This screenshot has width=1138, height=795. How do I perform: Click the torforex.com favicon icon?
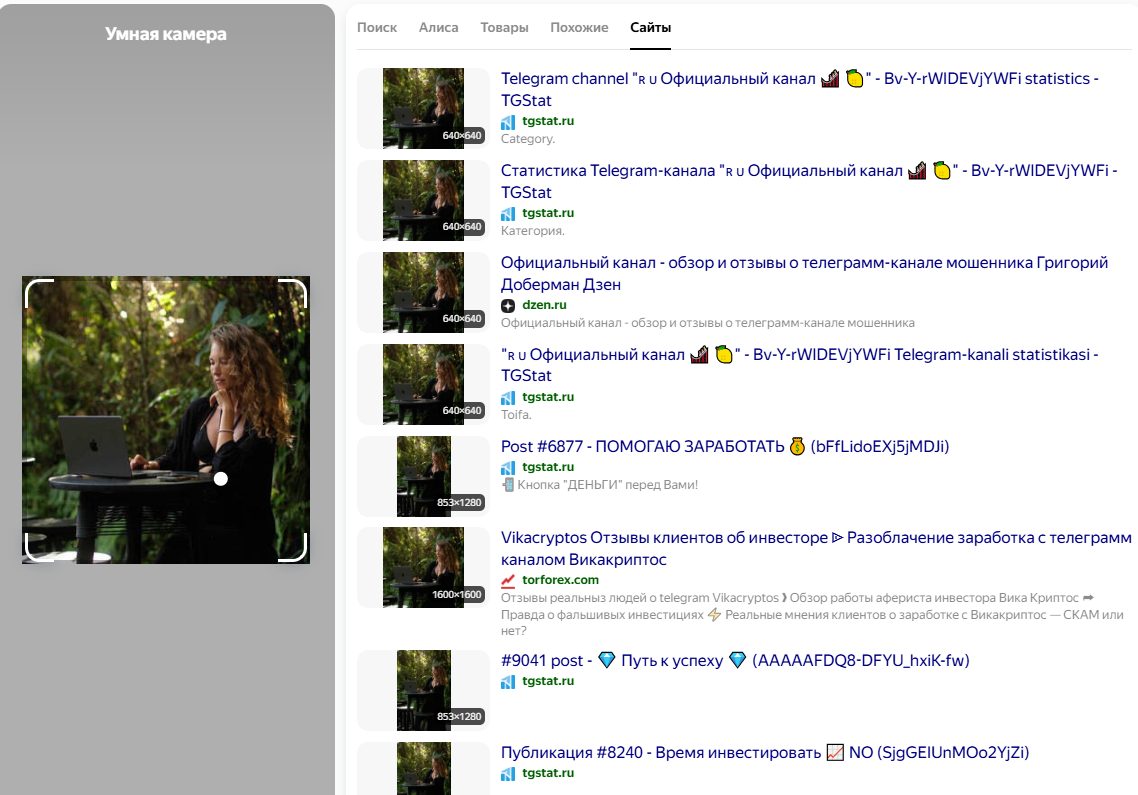[x=508, y=580]
